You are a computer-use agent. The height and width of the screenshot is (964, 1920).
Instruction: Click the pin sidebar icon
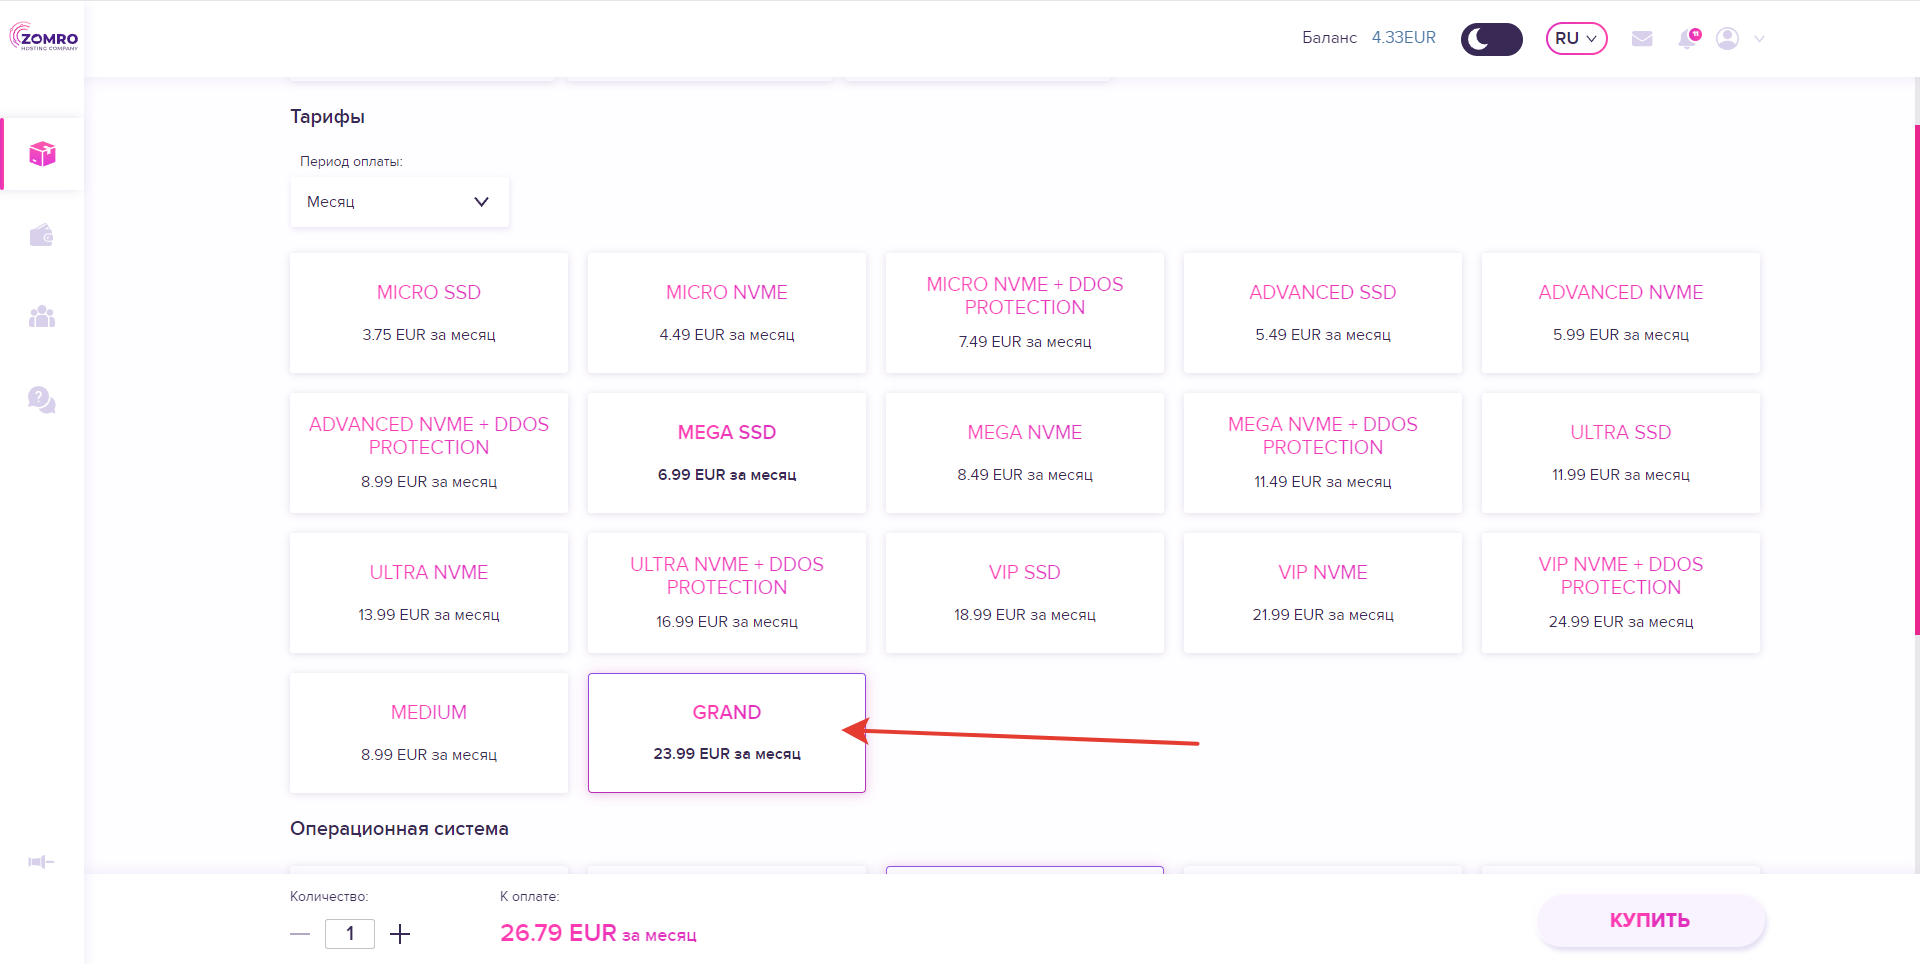pyautogui.click(x=41, y=862)
